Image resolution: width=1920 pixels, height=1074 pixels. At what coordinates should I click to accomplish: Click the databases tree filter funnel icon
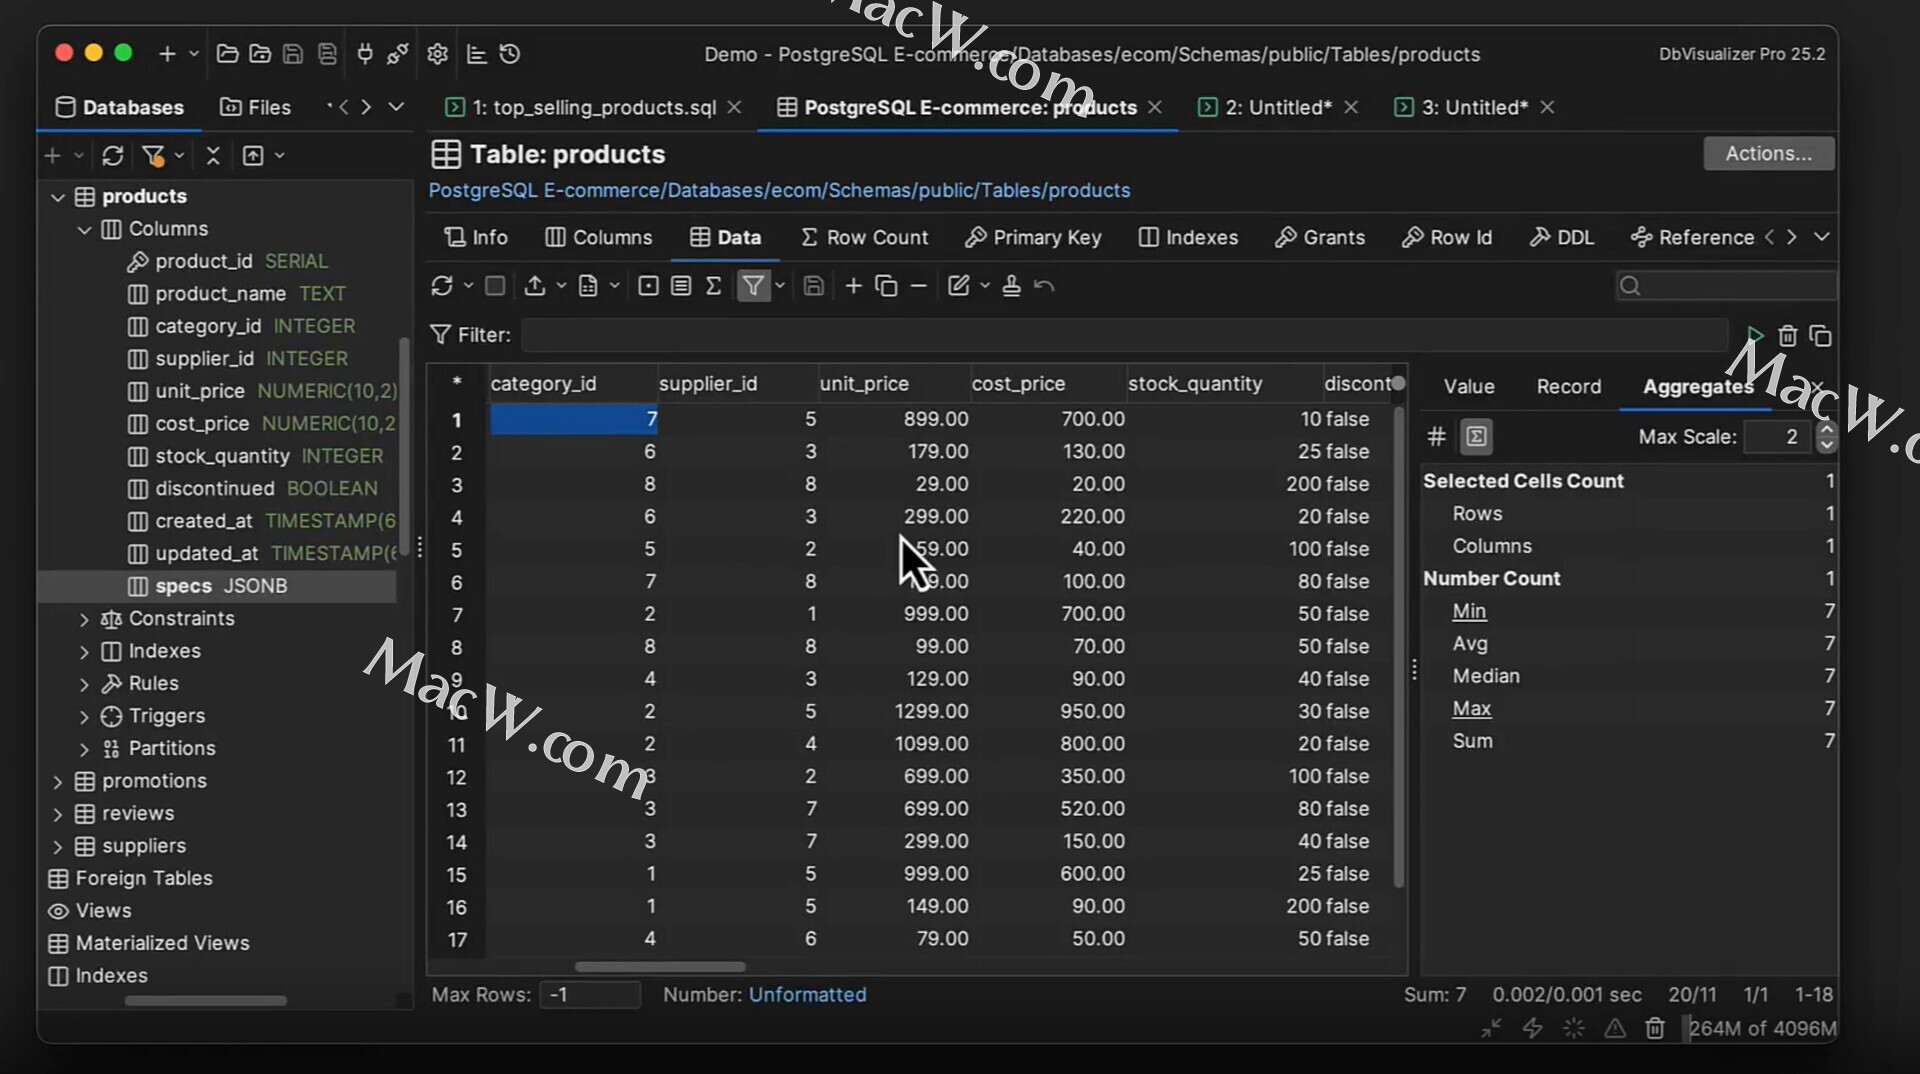pos(153,155)
